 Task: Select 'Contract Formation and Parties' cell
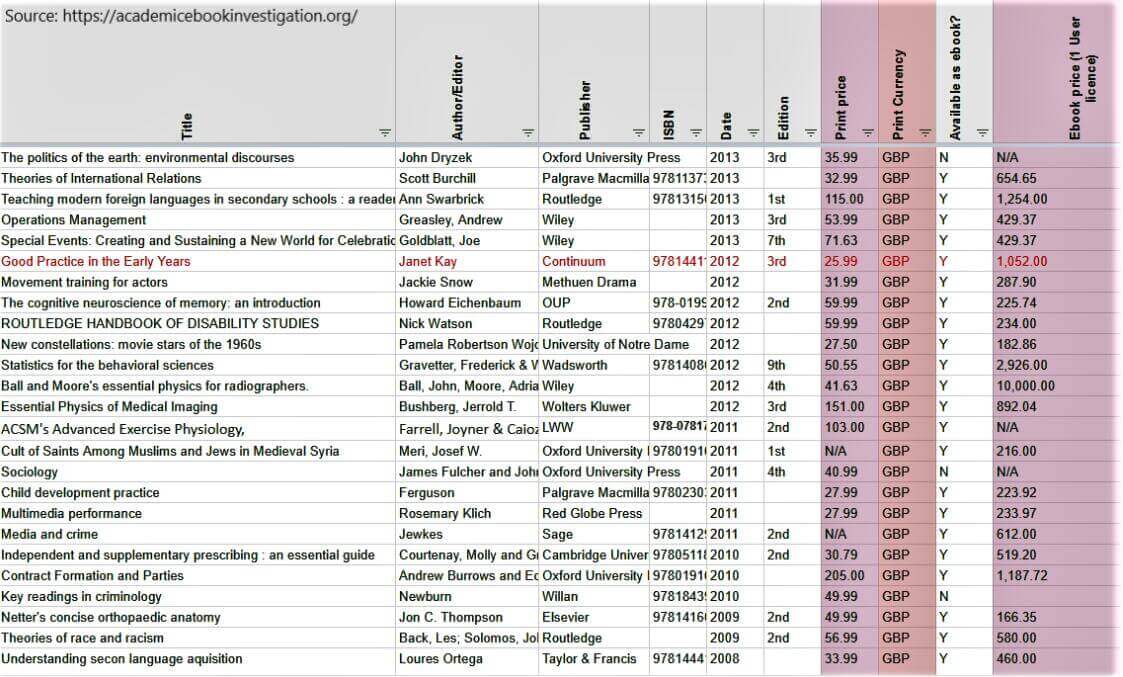click(198, 576)
